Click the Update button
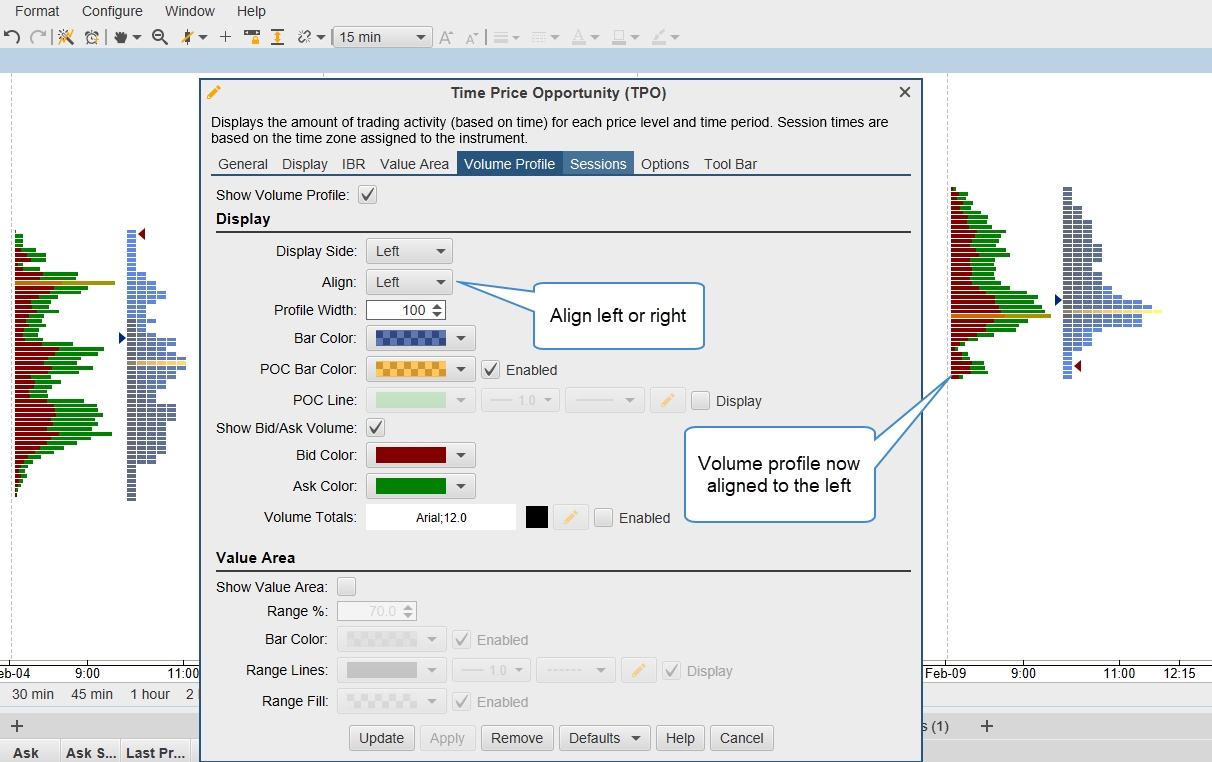 [381, 738]
